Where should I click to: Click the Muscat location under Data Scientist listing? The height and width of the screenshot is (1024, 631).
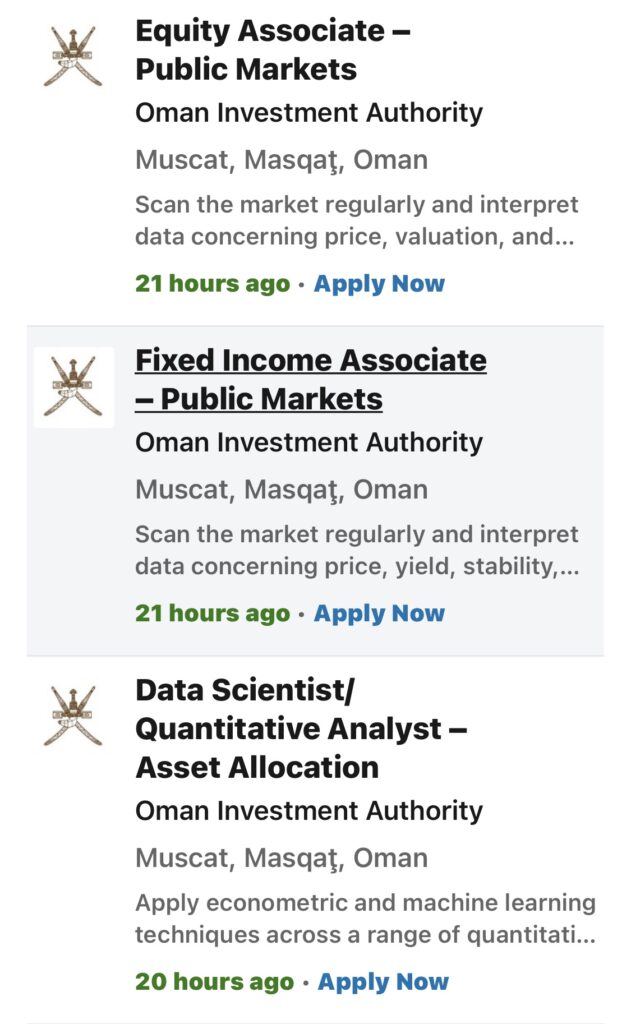coord(281,858)
